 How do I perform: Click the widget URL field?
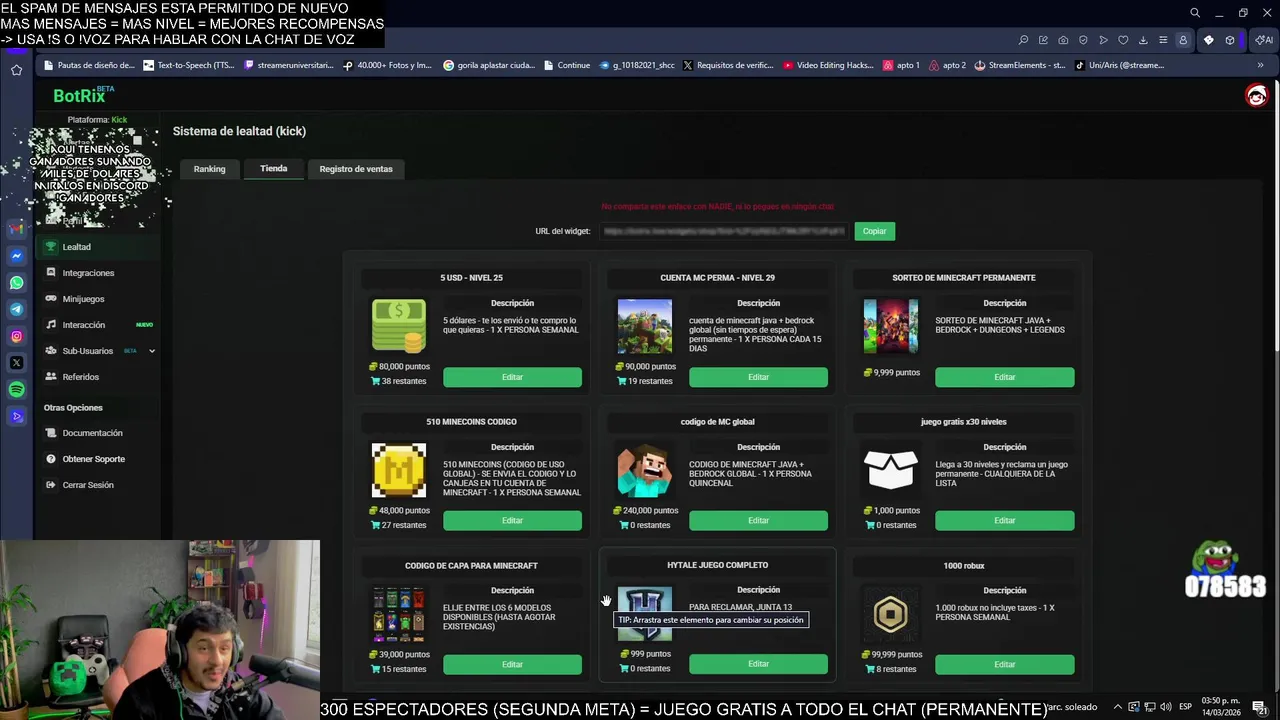[x=724, y=231]
